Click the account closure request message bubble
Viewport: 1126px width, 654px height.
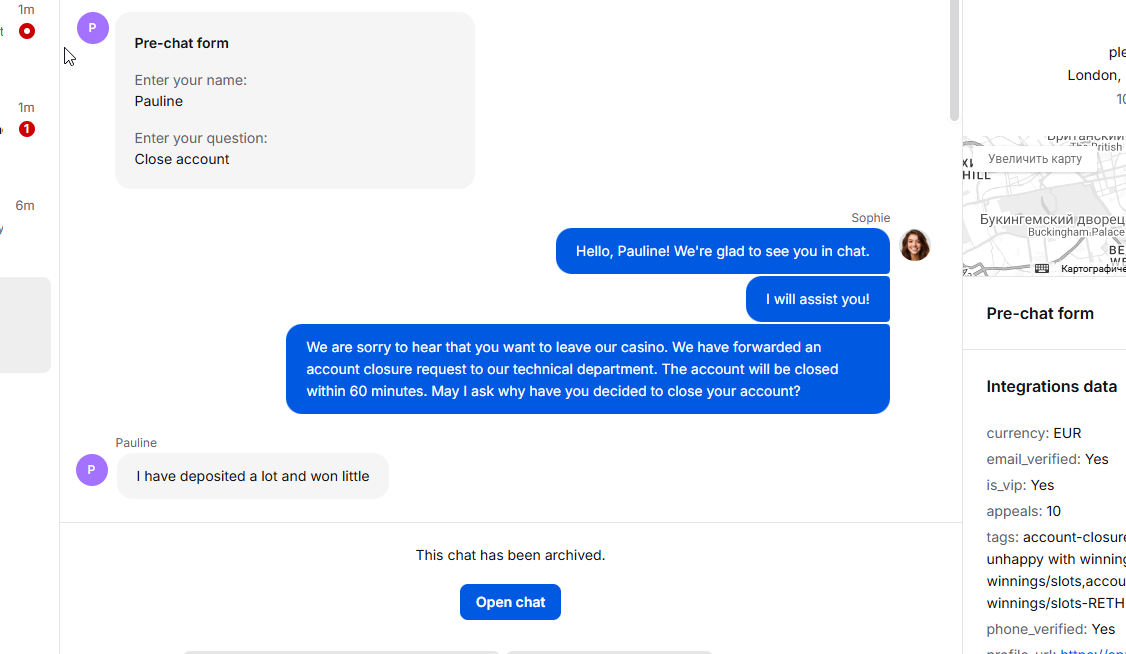587,369
